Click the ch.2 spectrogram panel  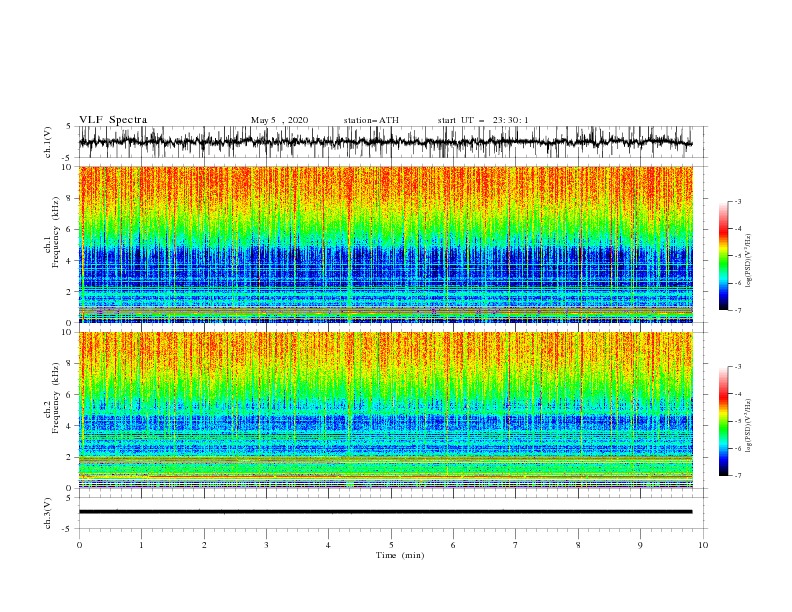(x=385, y=410)
